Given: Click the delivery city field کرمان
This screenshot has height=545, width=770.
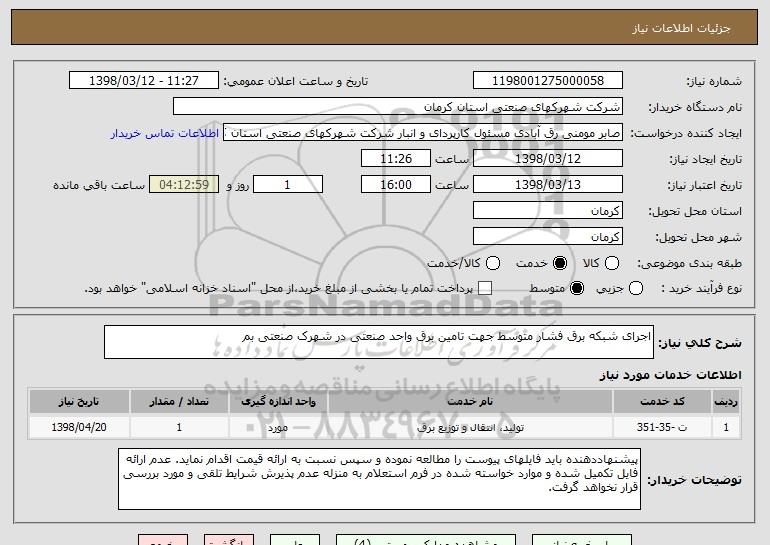Looking at the screenshot, I should [x=548, y=237].
